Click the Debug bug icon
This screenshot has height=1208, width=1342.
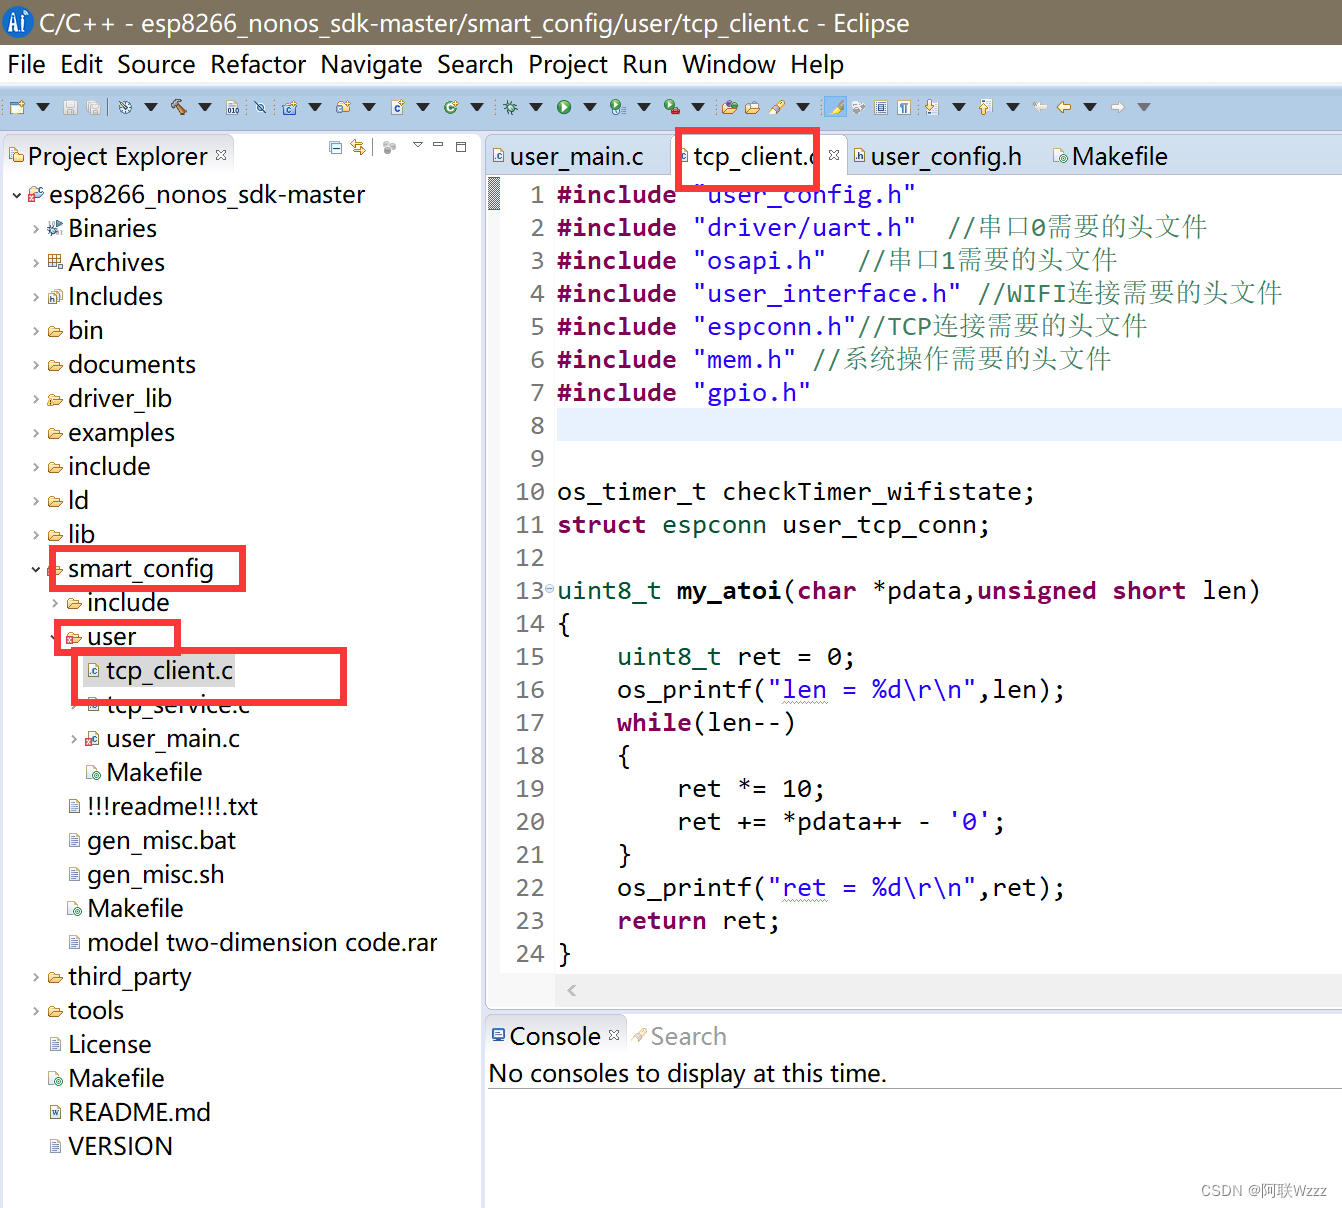[x=510, y=107]
